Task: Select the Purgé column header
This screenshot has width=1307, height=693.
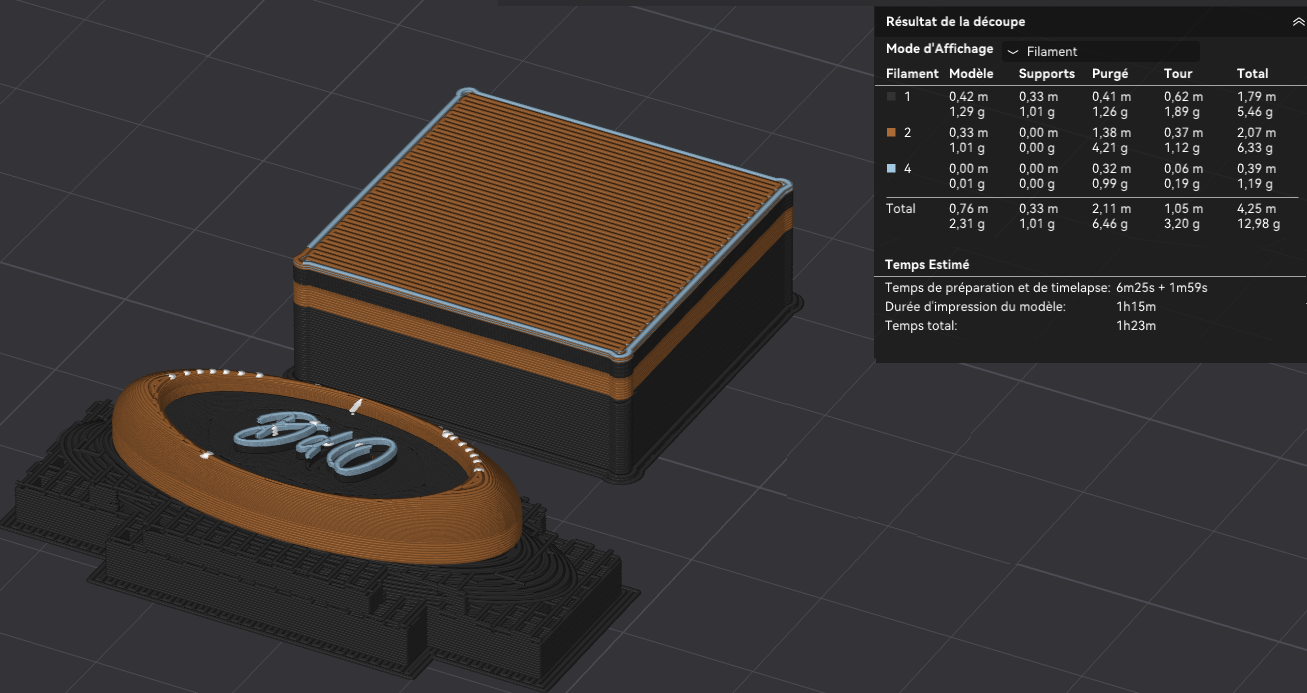Action: pyautogui.click(x=1110, y=74)
